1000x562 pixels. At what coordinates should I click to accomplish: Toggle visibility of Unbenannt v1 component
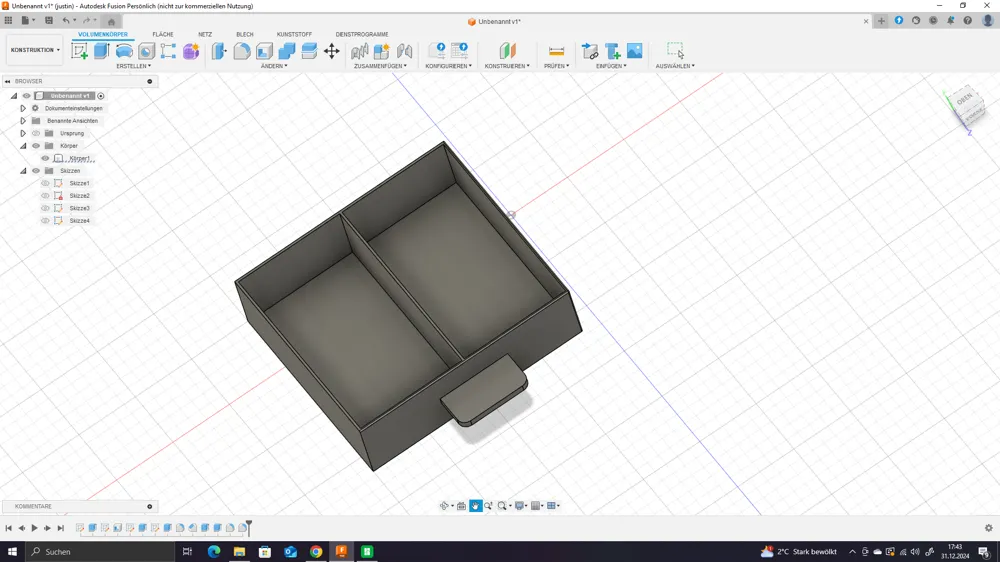[x=27, y=96]
